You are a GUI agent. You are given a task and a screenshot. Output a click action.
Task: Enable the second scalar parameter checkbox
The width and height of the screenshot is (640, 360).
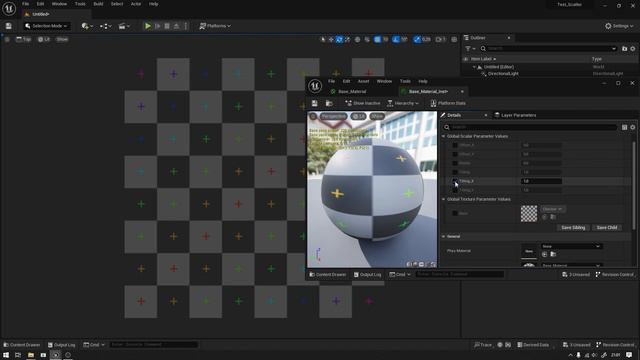point(455,154)
